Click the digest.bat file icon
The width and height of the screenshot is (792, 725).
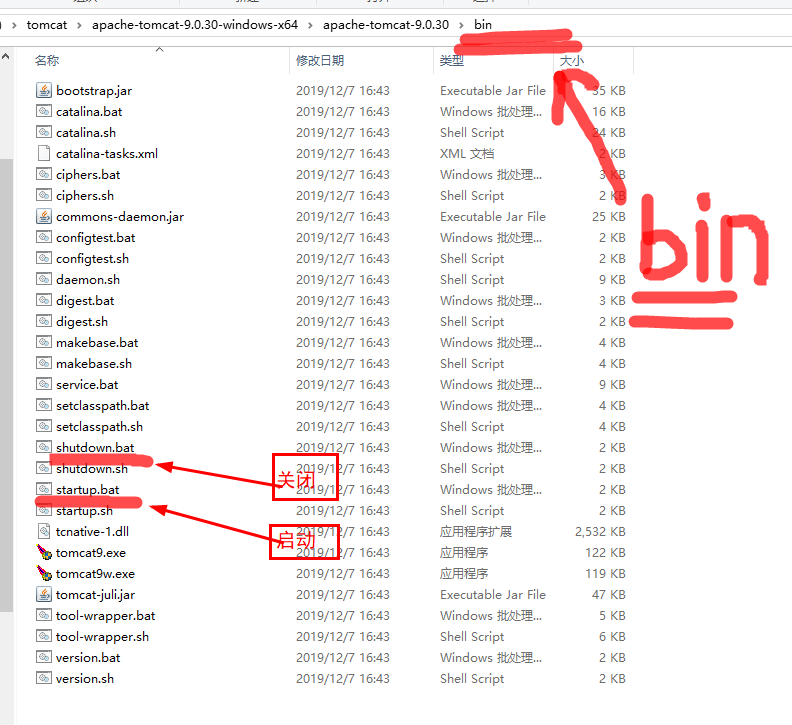[x=44, y=301]
